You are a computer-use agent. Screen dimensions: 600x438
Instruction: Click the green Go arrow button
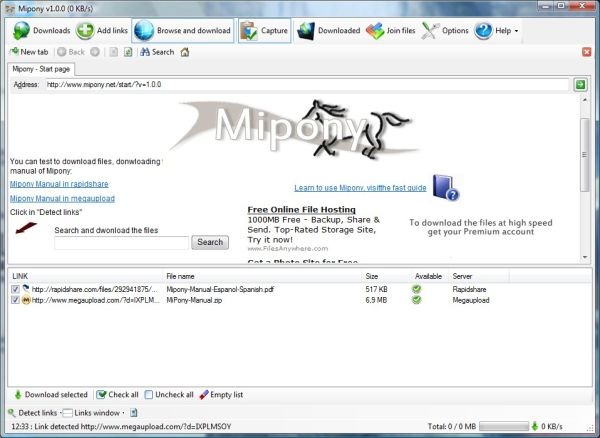tap(580, 85)
